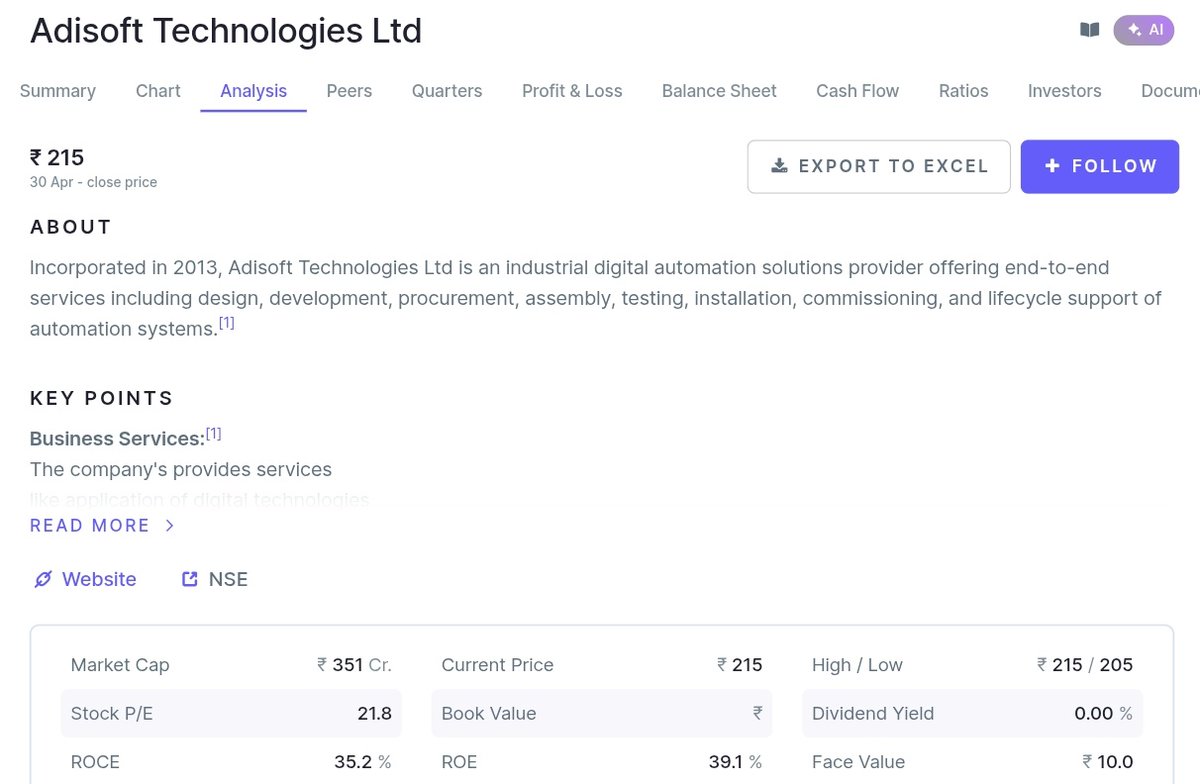Click the ₹ 215 close price
The image size is (1200, 784).
(57, 157)
